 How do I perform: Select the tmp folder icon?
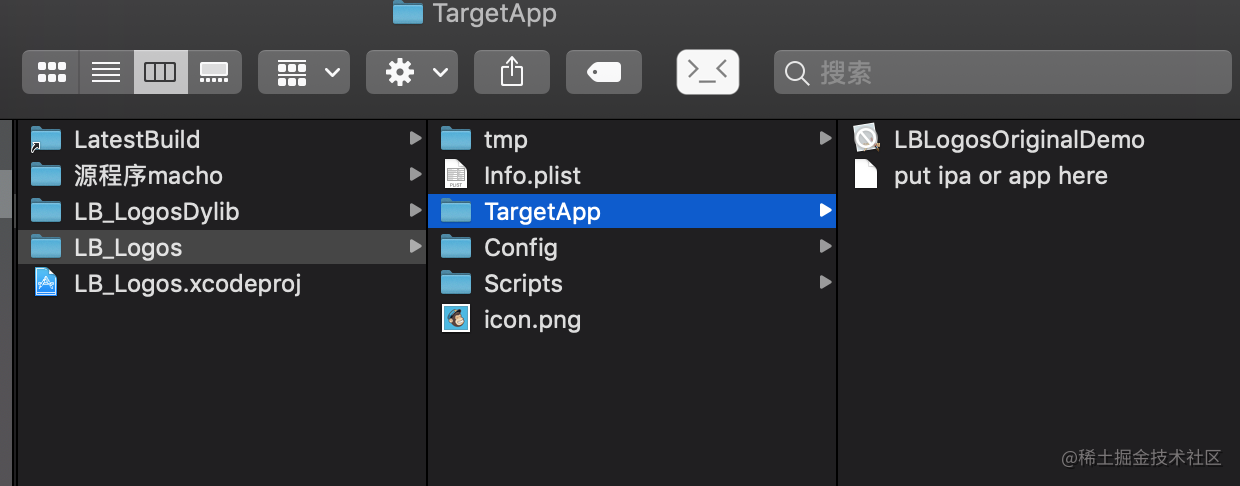coord(456,138)
